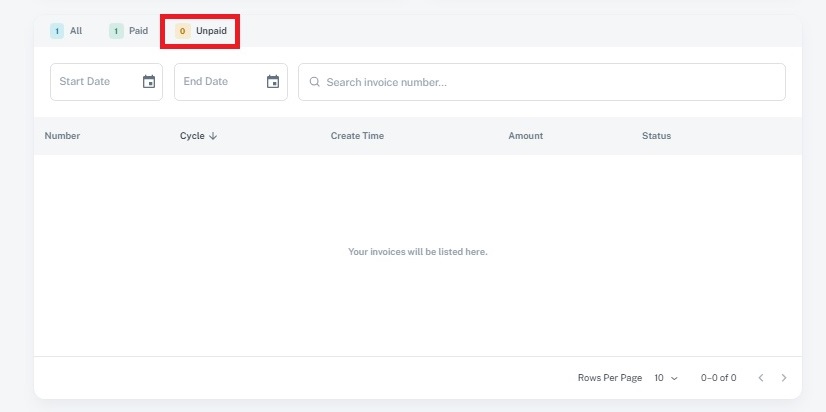This screenshot has height=412, width=826.
Task: Expand the Rows Per Page dropdown
Action: pos(666,378)
